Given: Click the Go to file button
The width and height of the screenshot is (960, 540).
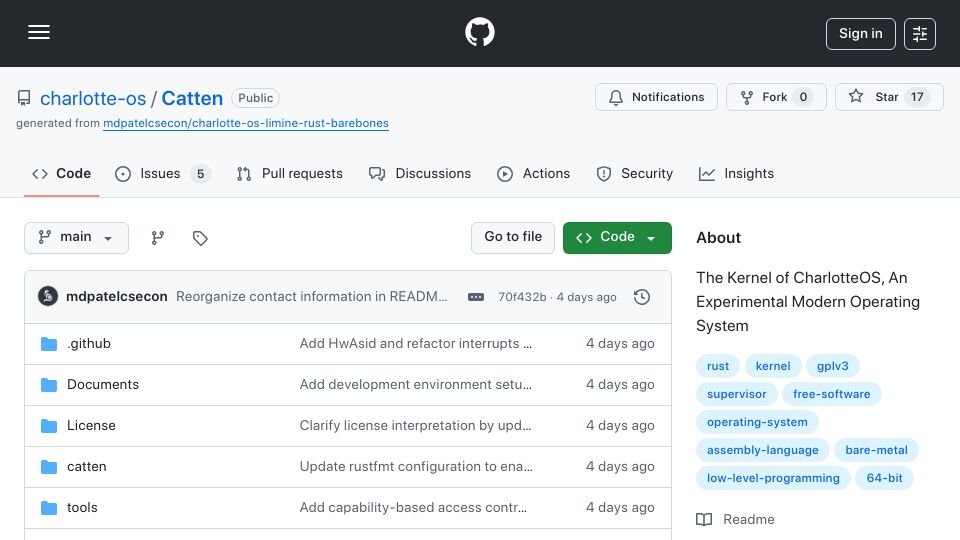Looking at the screenshot, I should click(x=513, y=238).
